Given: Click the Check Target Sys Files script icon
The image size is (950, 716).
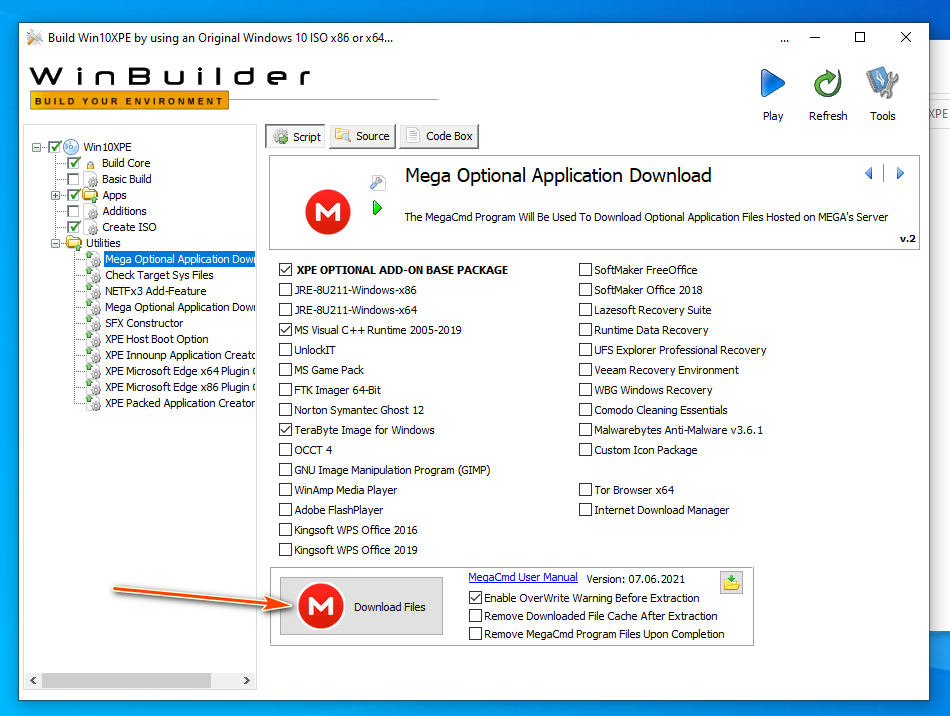Looking at the screenshot, I should click(93, 275).
